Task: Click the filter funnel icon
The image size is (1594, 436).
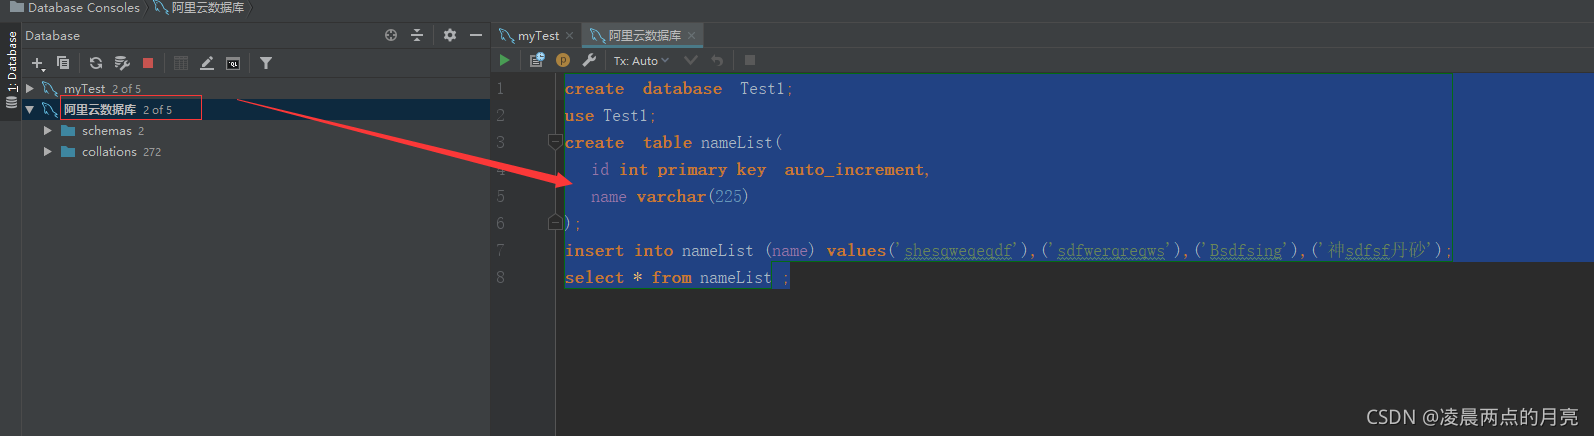Action: click(x=266, y=63)
